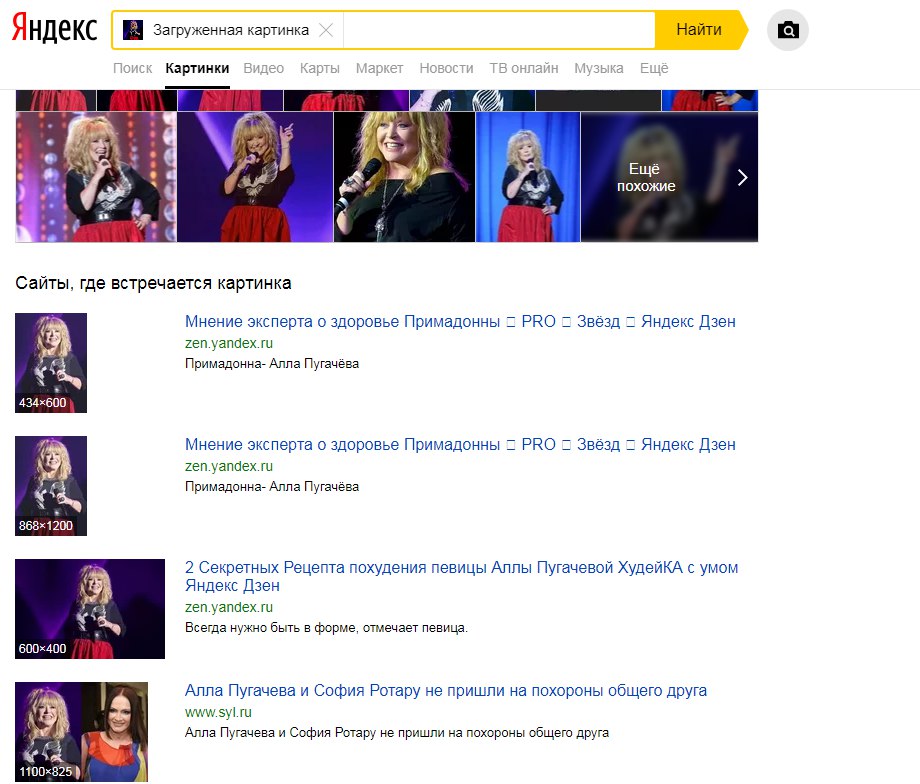This screenshot has height=784, width=920.
Task: Click the Yandex logo
Action: pyautogui.click(x=55, y=29)
